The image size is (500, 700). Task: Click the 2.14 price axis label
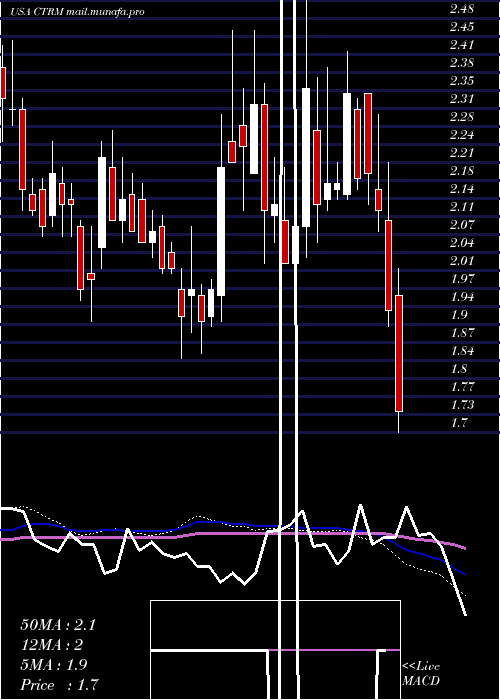(x=462, y=188)
